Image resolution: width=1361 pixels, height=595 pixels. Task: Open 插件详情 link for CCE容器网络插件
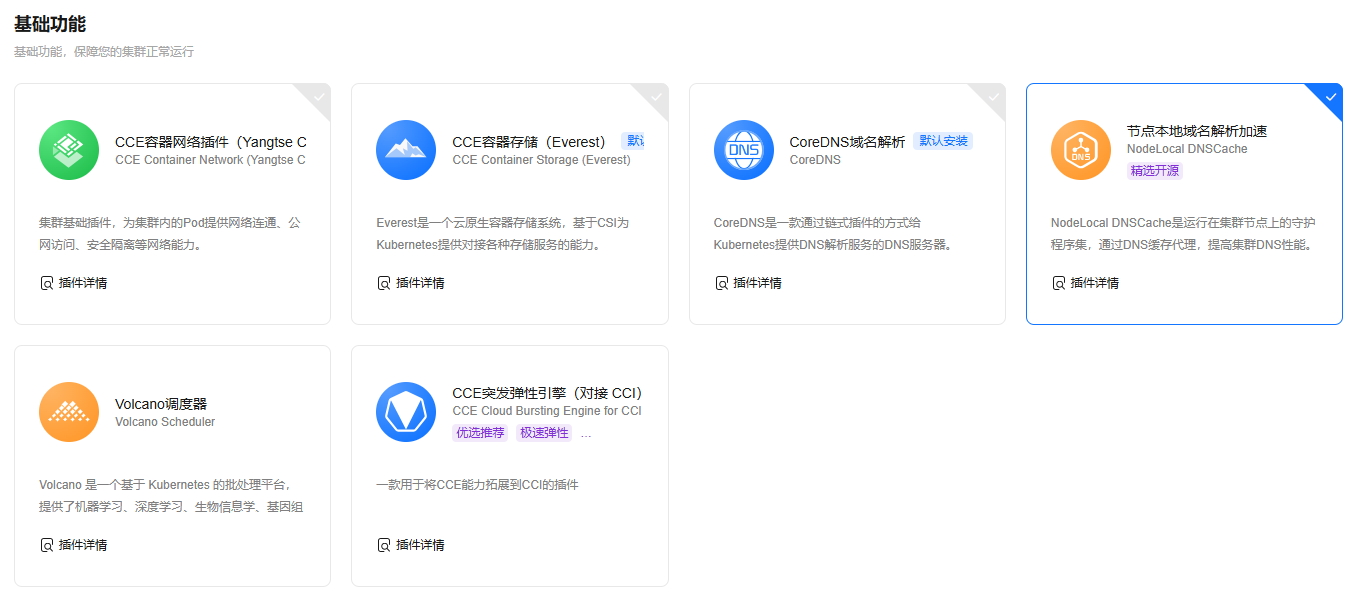coord(83,283)
